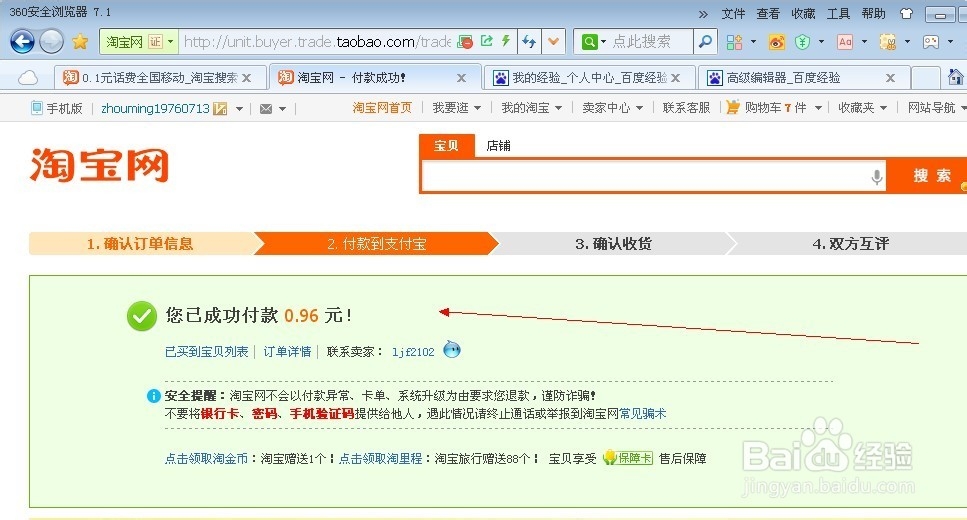Click the ad-block icon in the address bar
Image resolution: width=967 pixels, height=520 pixels.
pos(465,41)
